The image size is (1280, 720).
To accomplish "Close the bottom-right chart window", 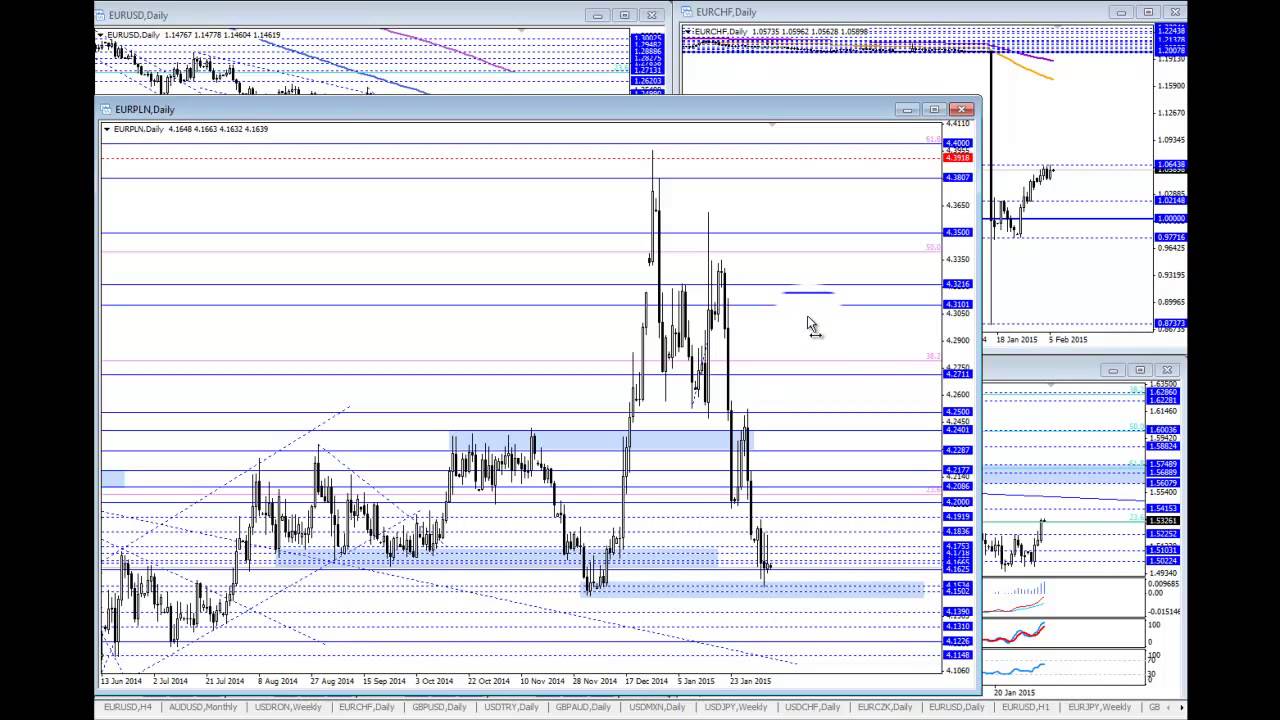I will click(x=1167, y=370).
